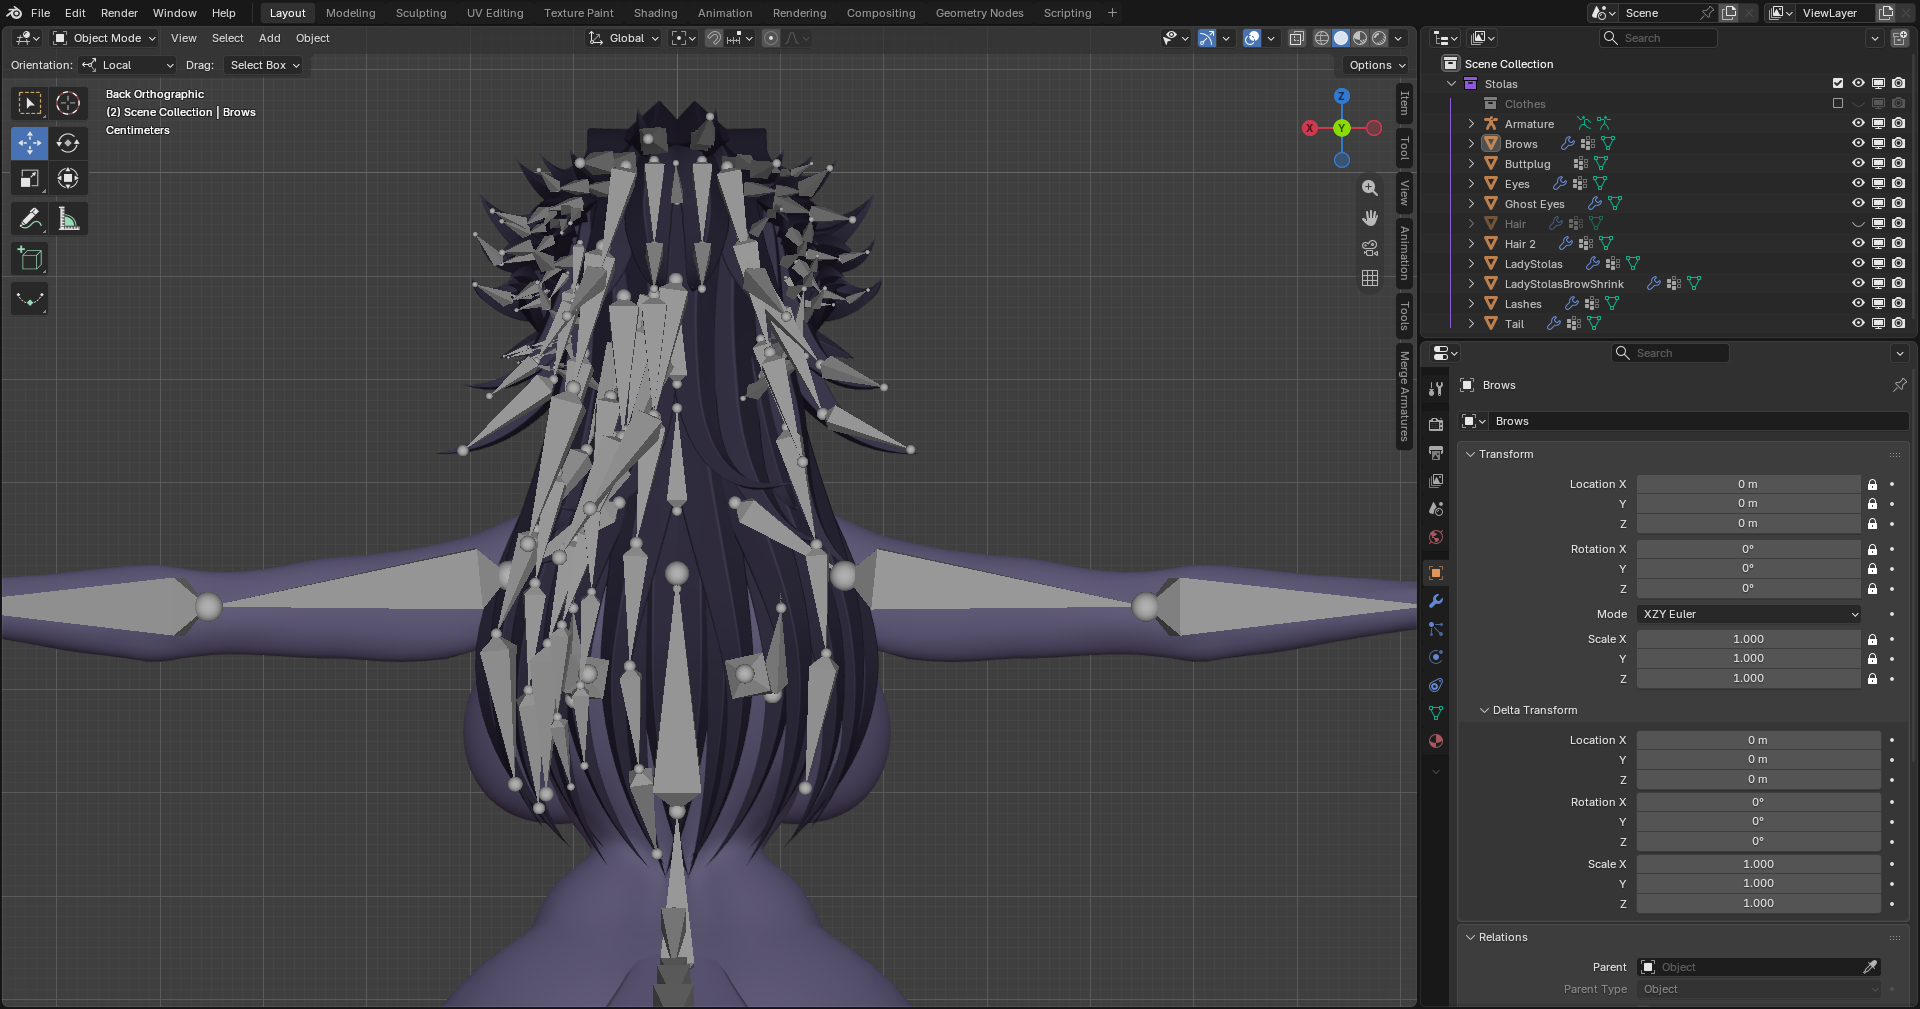Screen dimensions: 1920x1009
Task: Toggle the lock for Scale Z
Action: [x=1872, y=679]
